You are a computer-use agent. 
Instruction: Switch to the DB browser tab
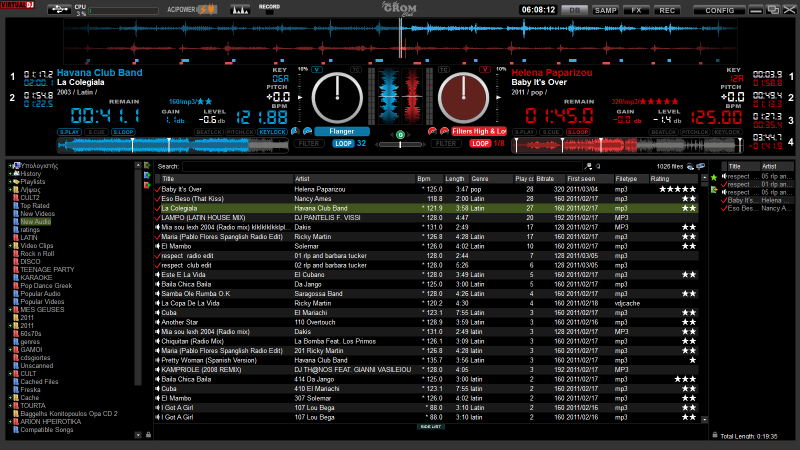point(574,10)
